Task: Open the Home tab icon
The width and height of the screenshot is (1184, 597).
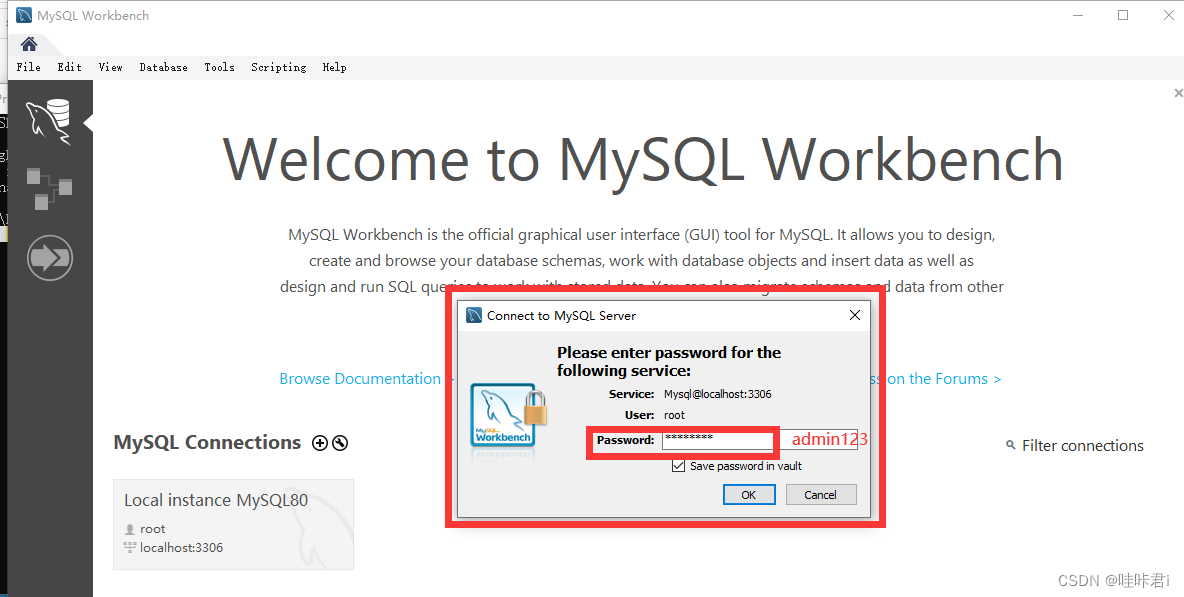Action: (x=29, y=43)
